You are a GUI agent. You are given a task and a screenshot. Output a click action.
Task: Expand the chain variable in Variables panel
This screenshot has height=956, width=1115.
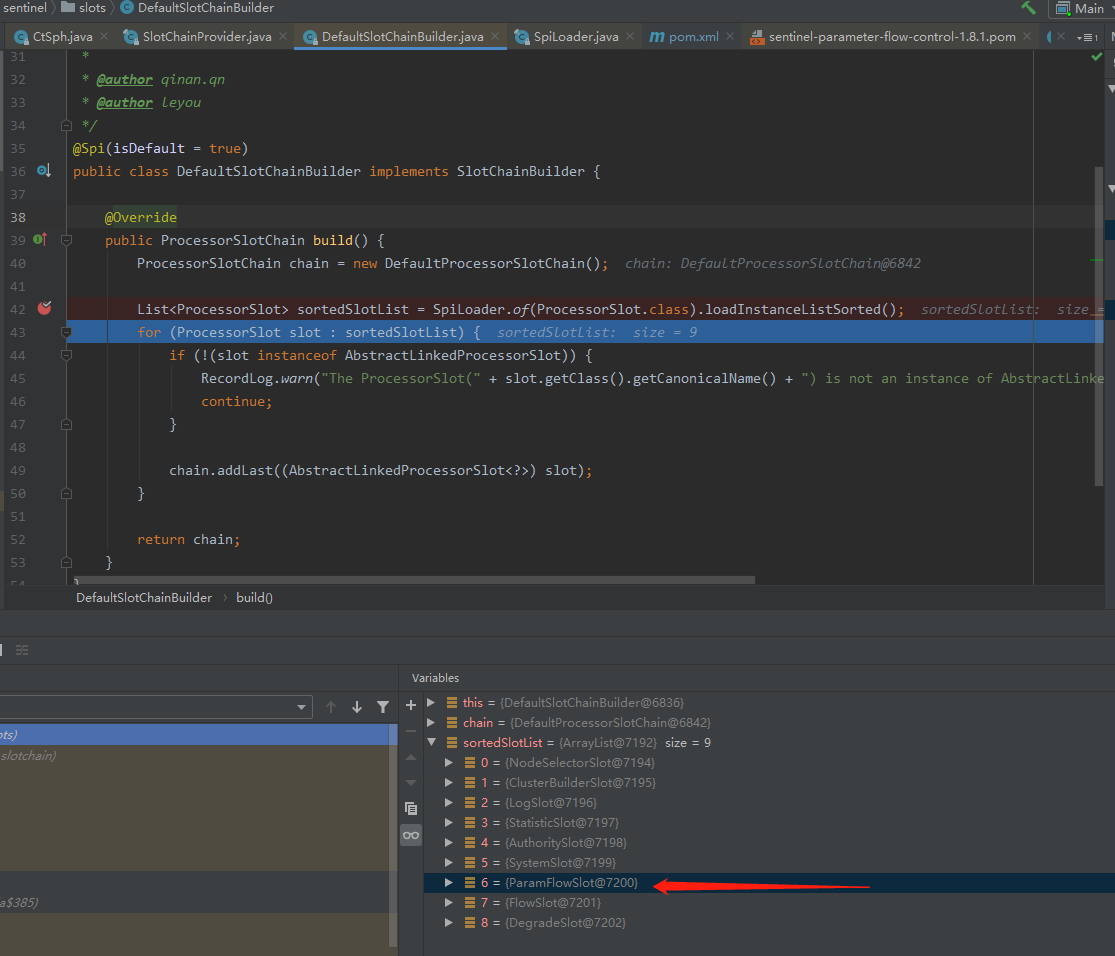coord(430,722)
